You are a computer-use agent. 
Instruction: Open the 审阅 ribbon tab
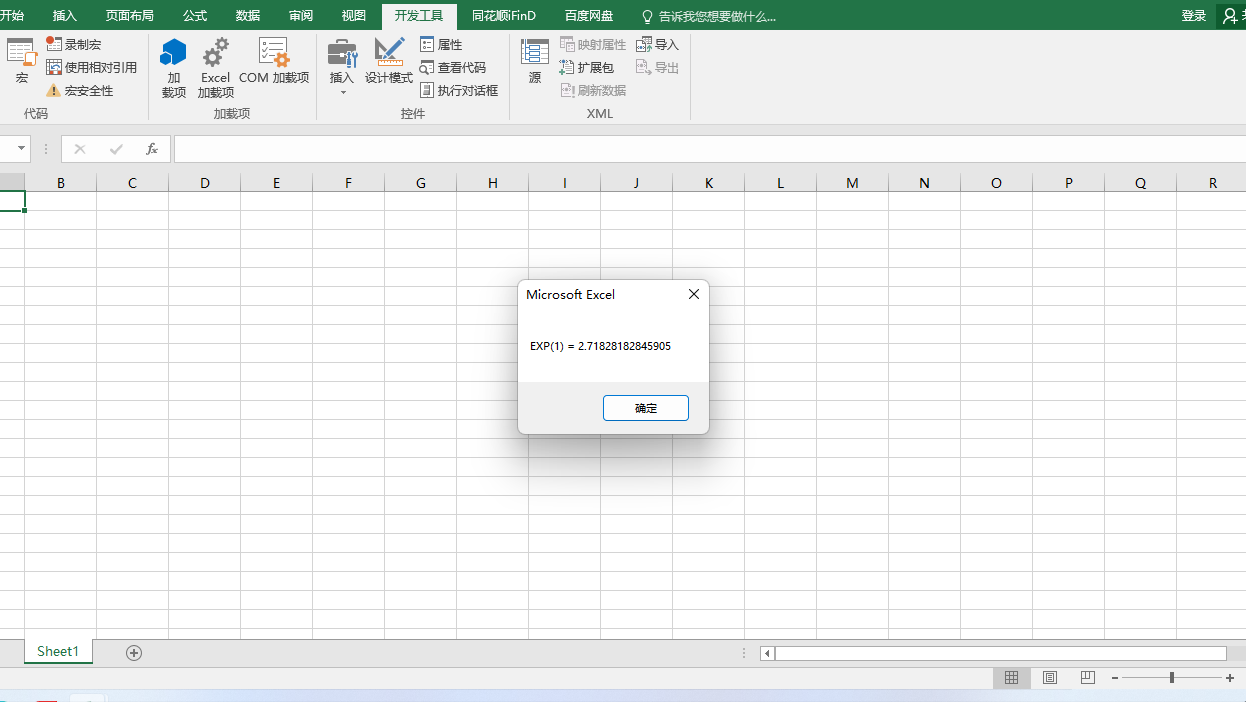coord(301,16)
